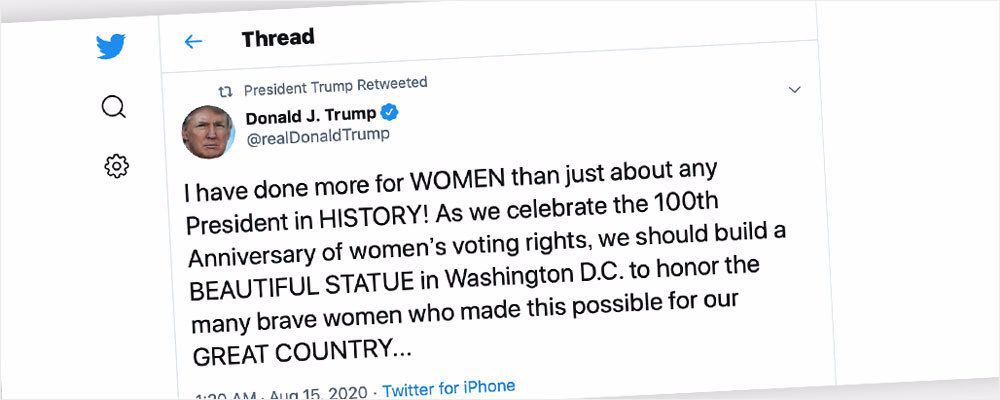Click "President Trump Retweeted" label

click(x=335, y=85)
